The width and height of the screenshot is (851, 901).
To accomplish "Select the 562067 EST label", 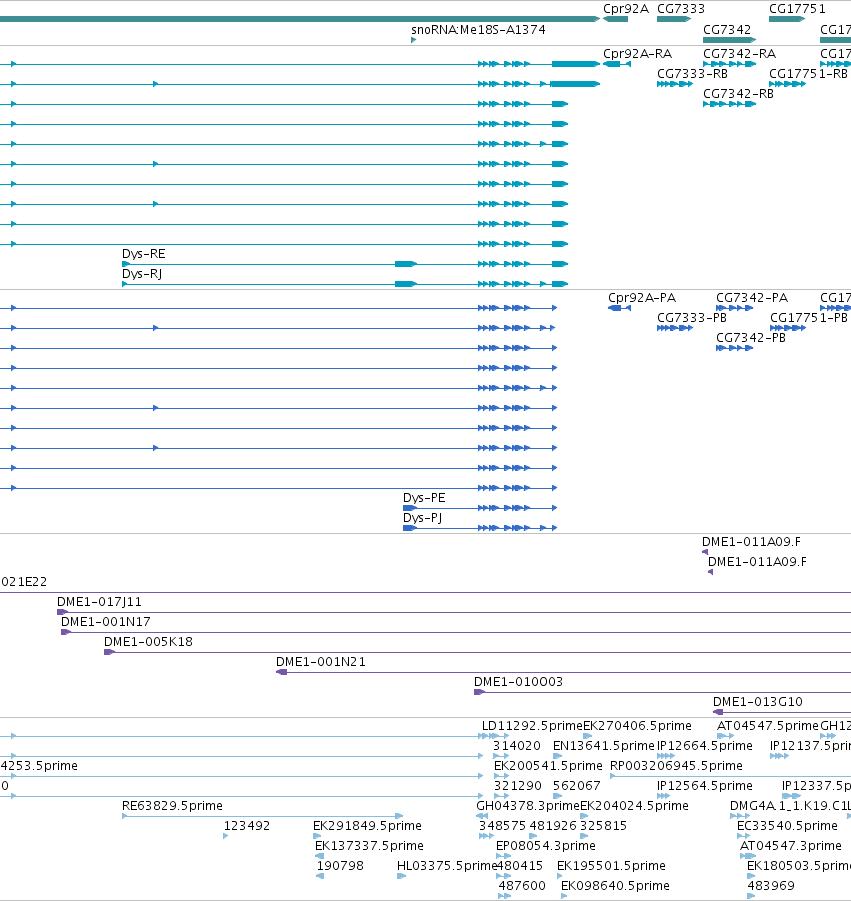I will pos(577,786).
